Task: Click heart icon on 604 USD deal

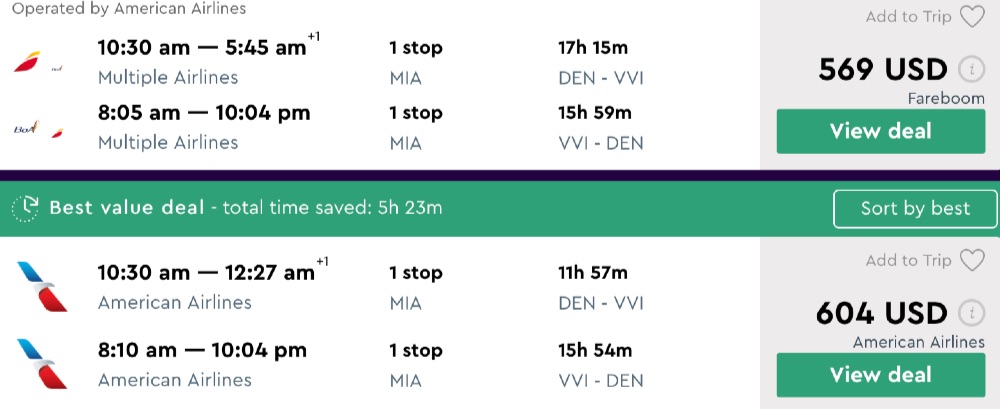Action: click(x=972, y=261)
